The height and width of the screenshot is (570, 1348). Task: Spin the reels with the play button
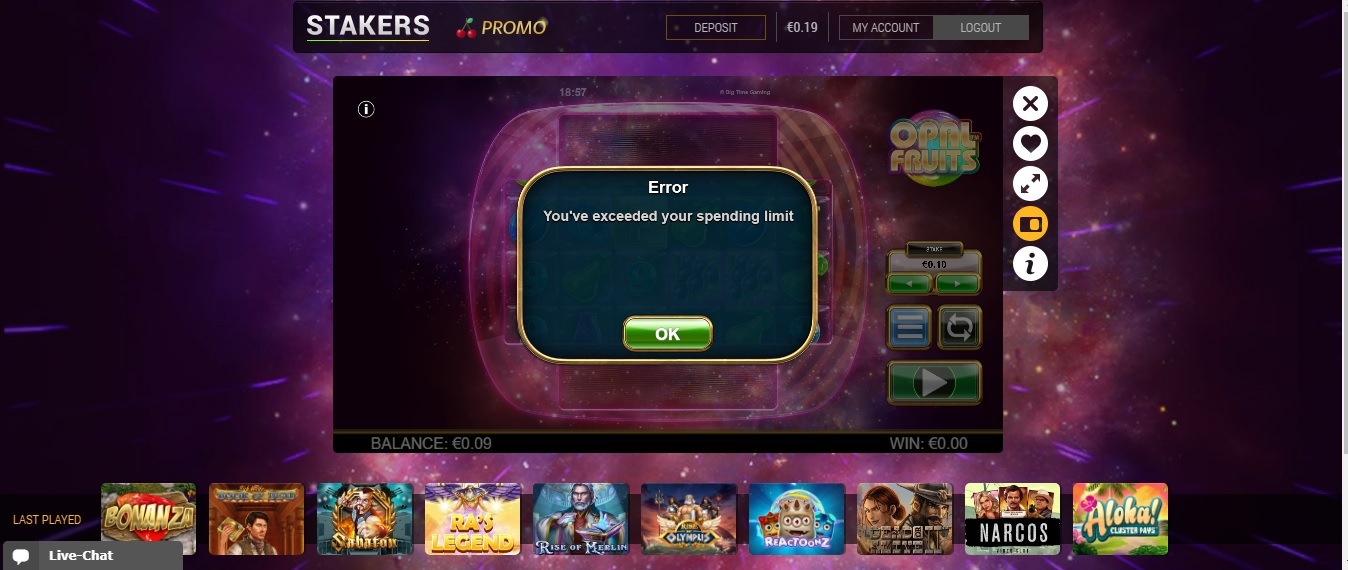click(935, 382)
